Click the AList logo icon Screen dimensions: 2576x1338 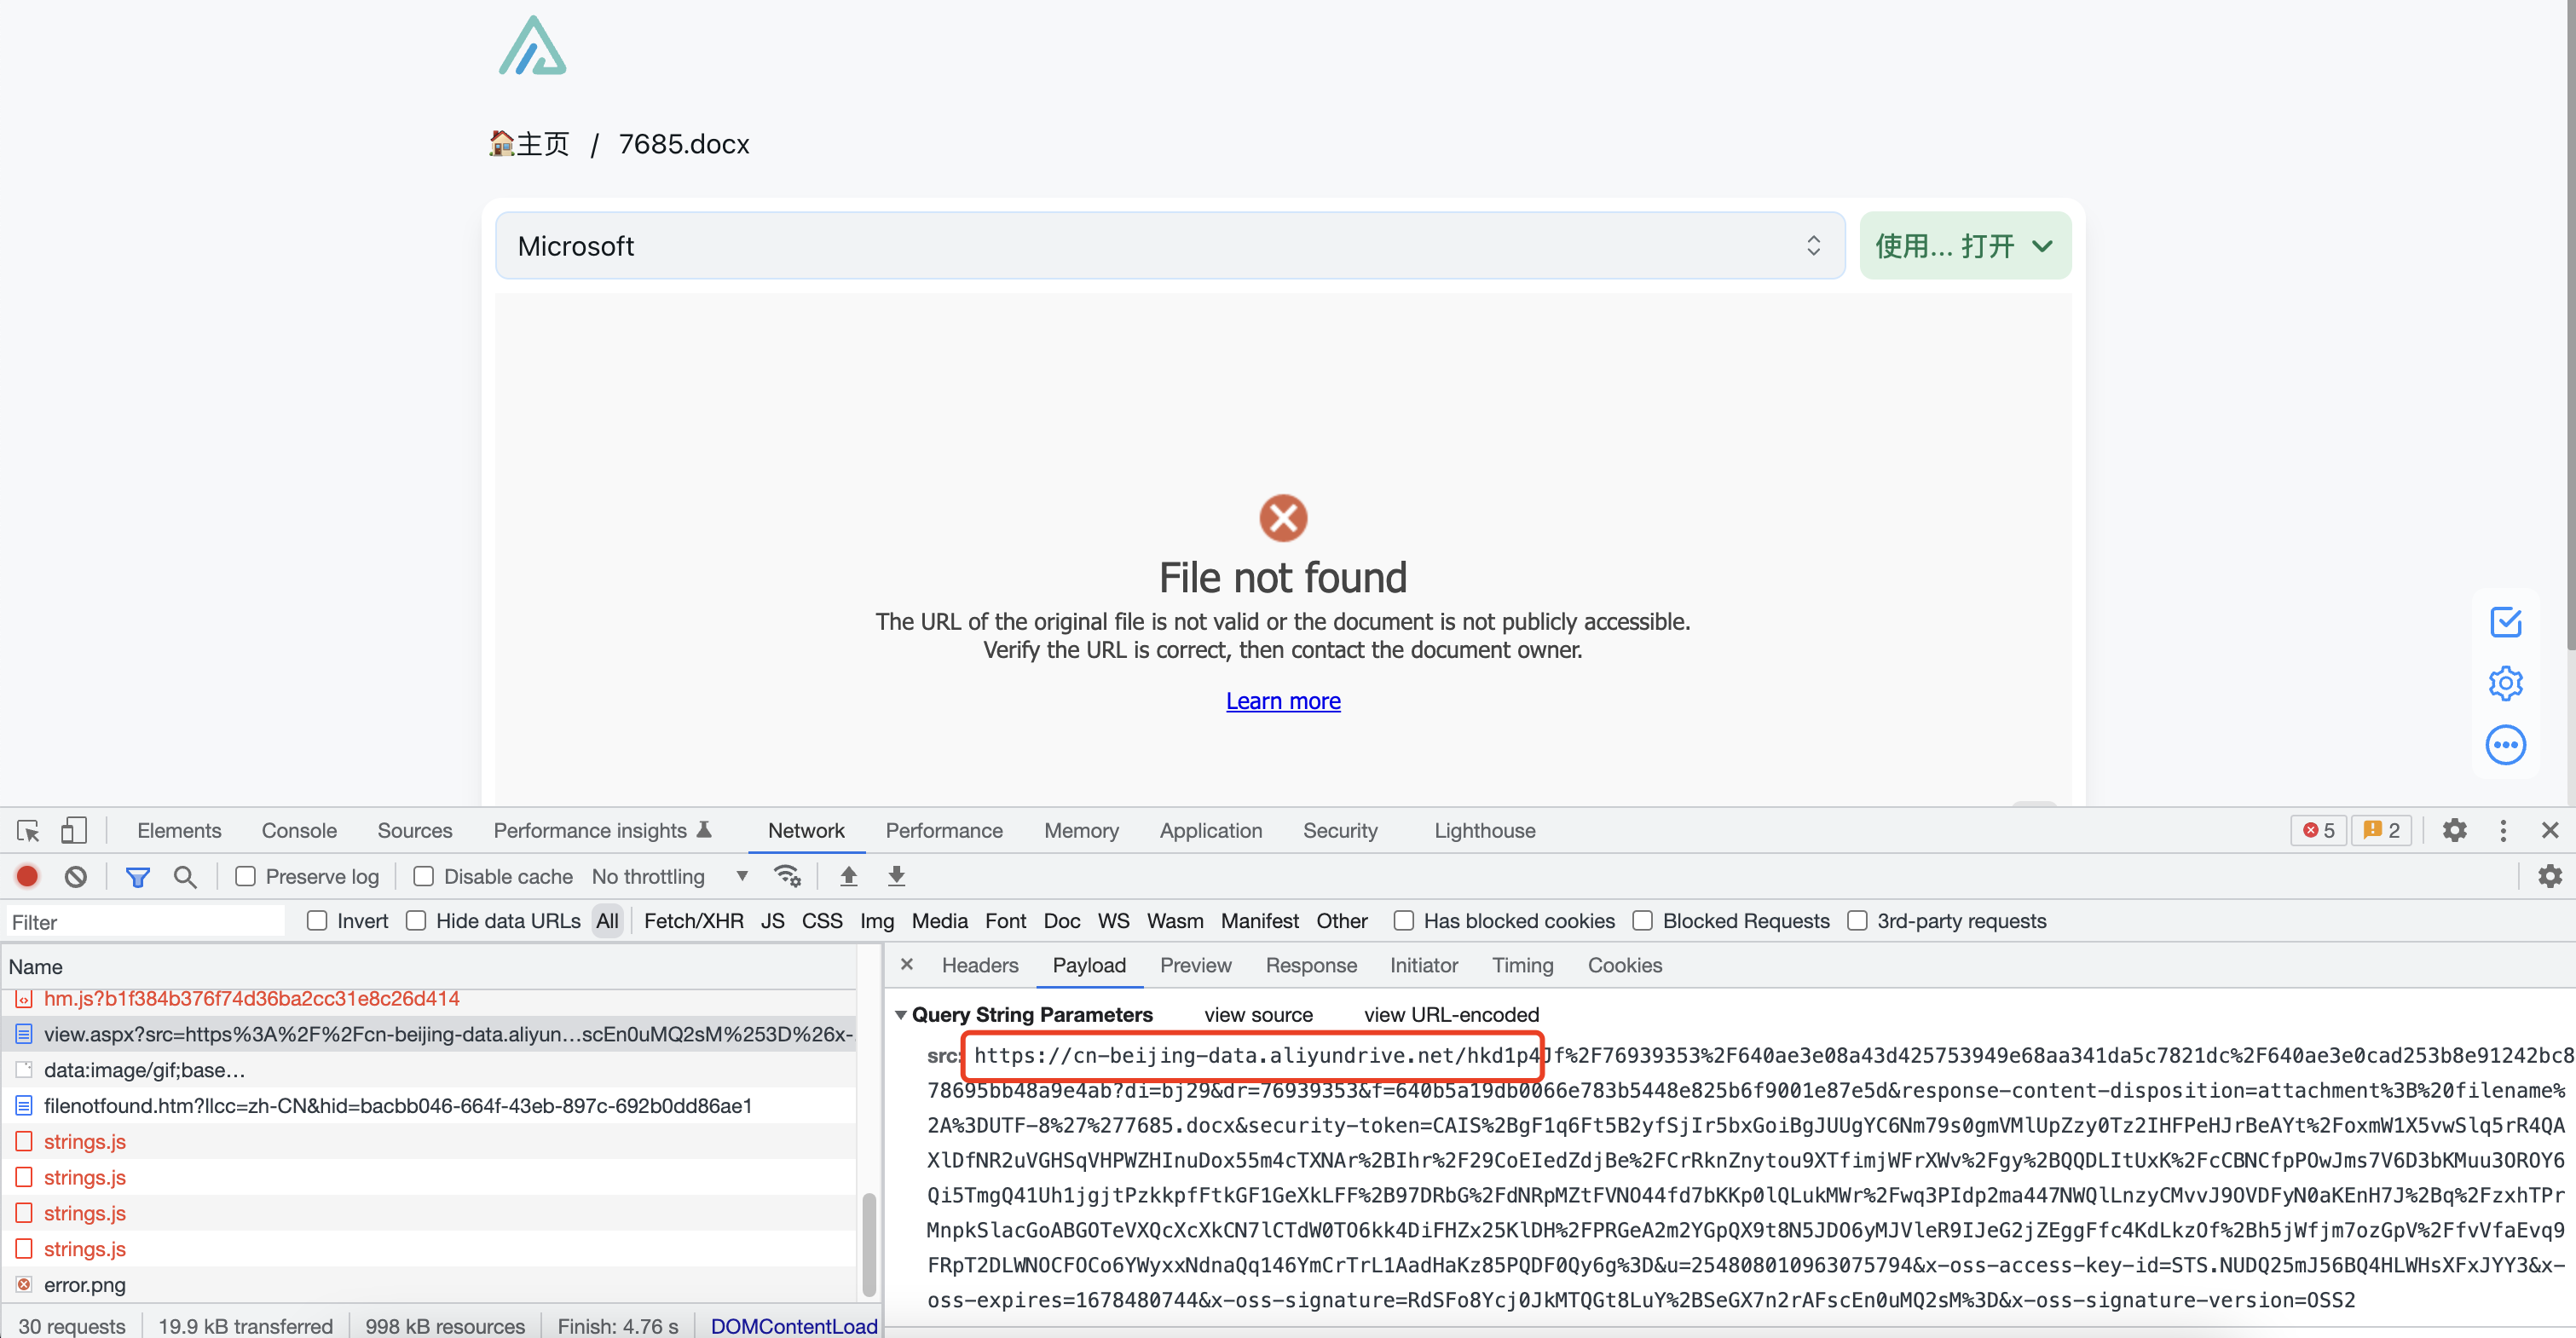pyautogui.click(x=532, y=46)
